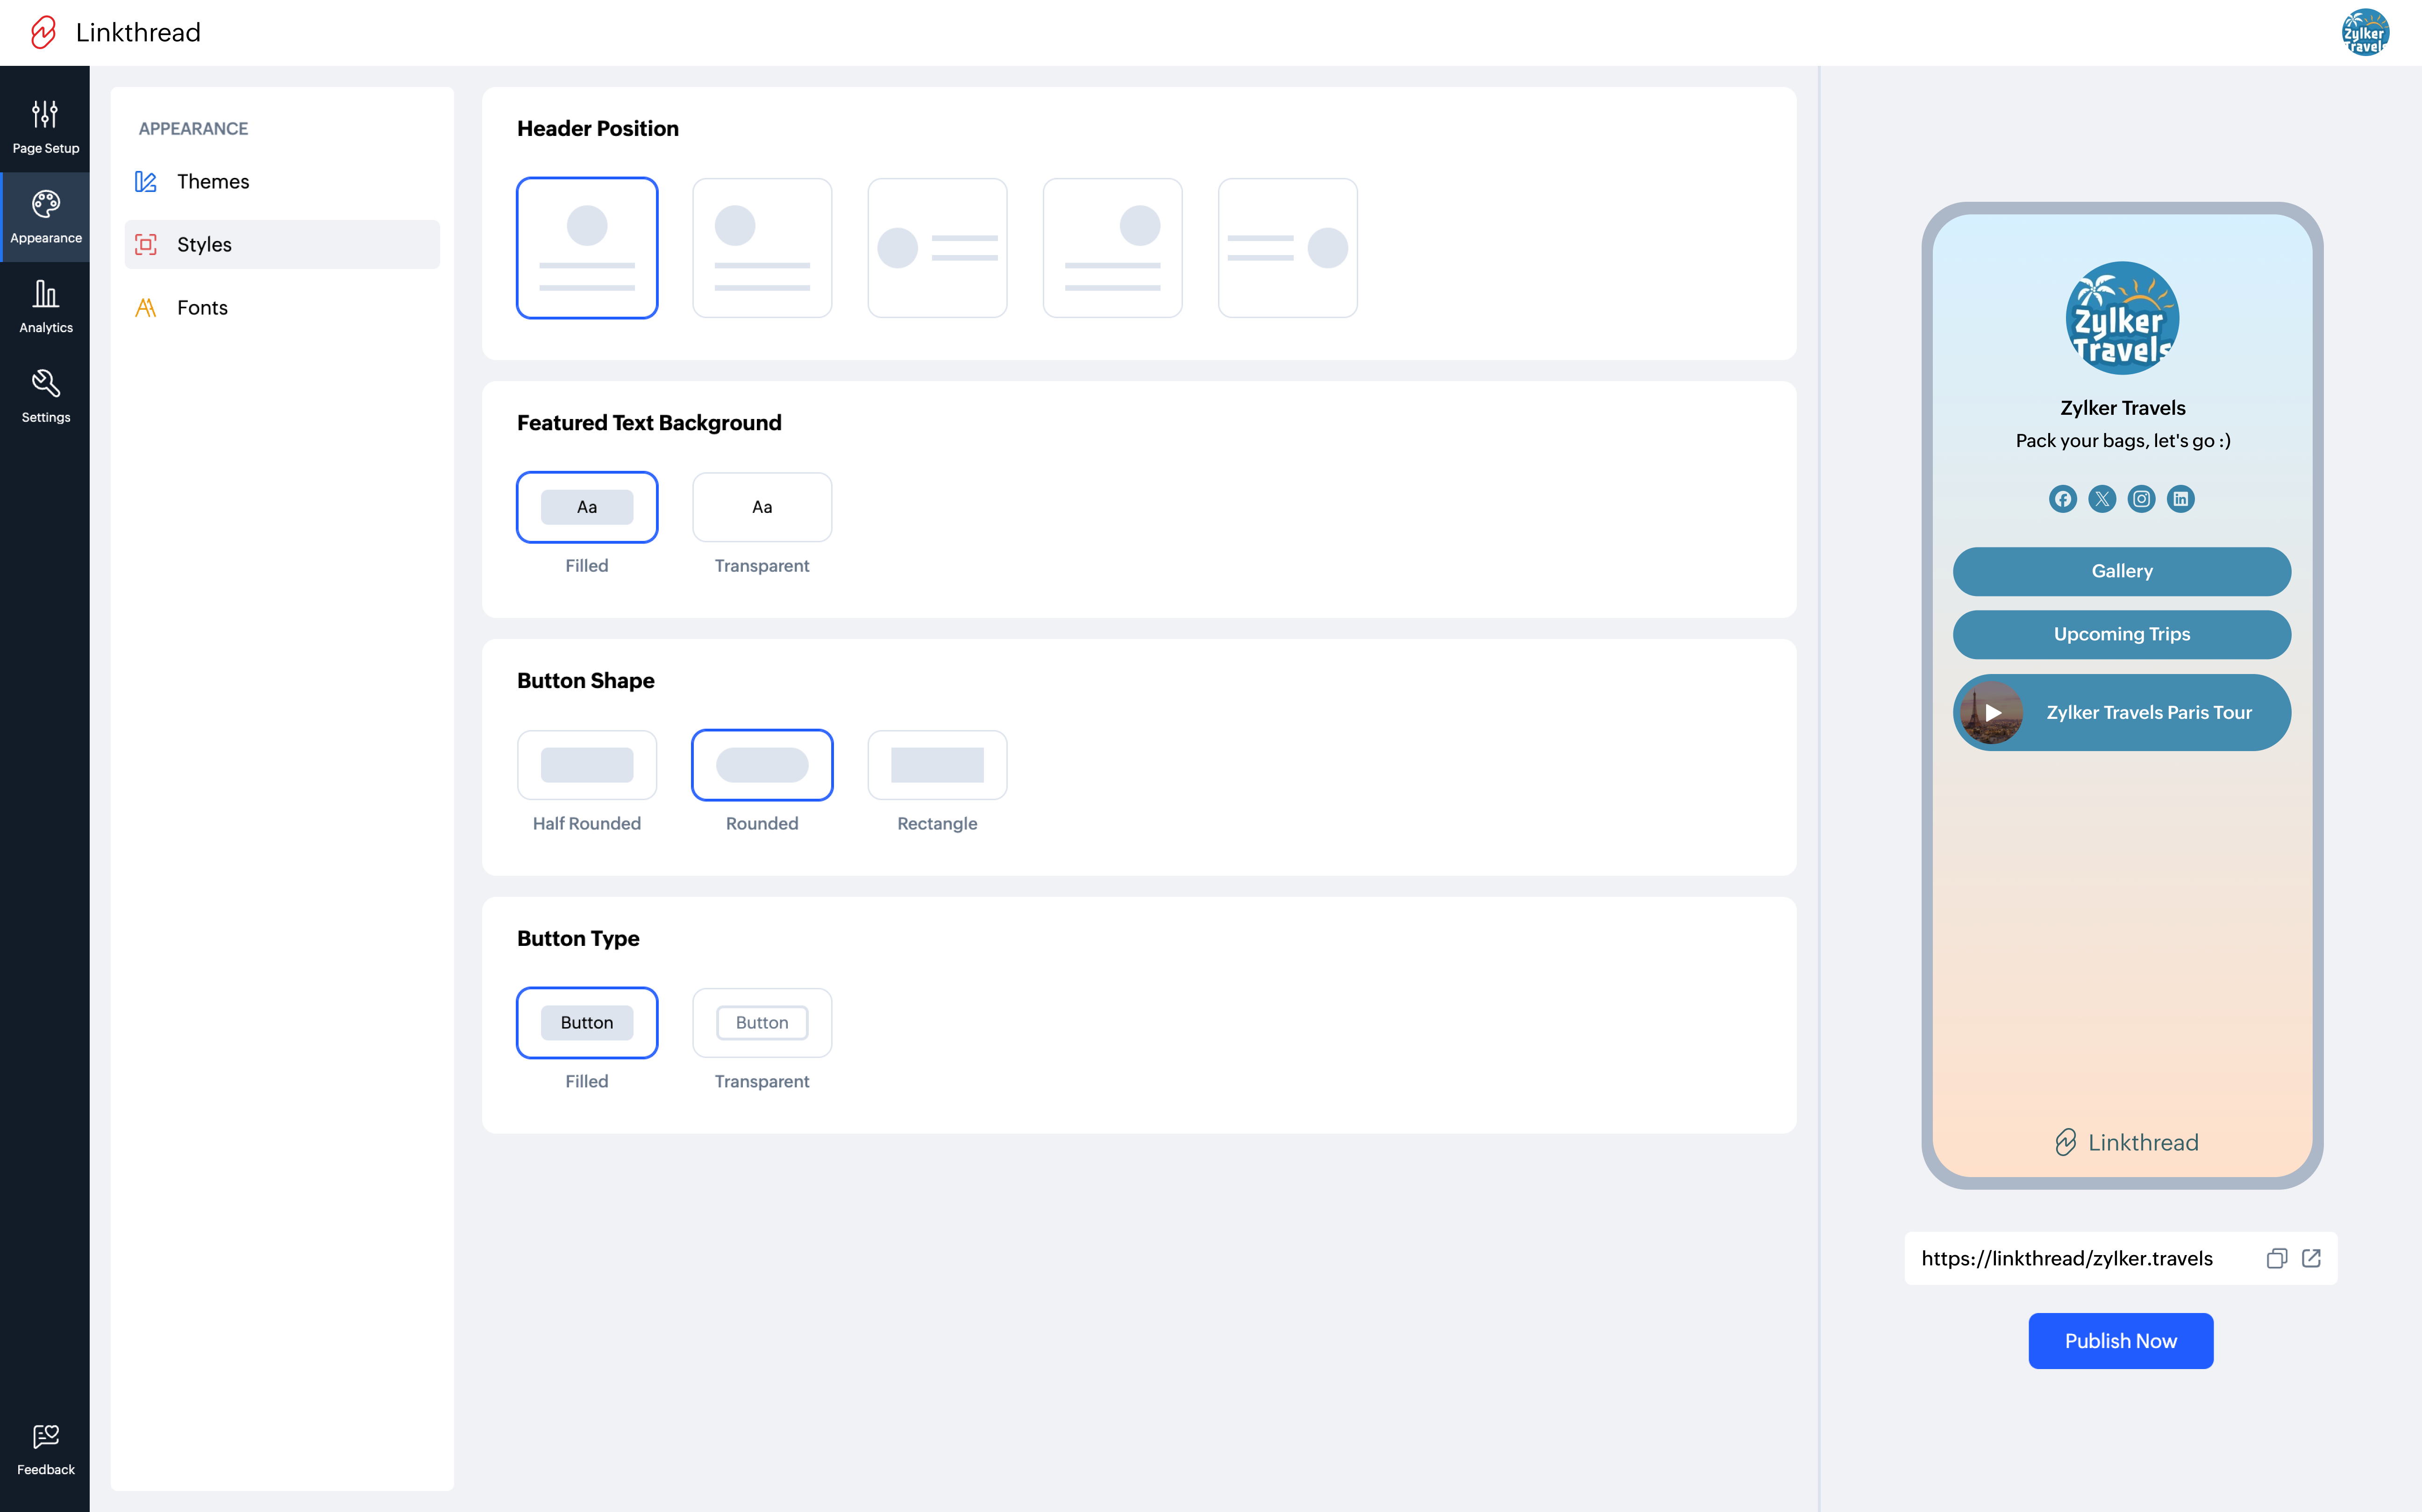Viewport: 2422px width, 1512px height.
Task: Click Gallery button in preview
Action: [2121, 571]
